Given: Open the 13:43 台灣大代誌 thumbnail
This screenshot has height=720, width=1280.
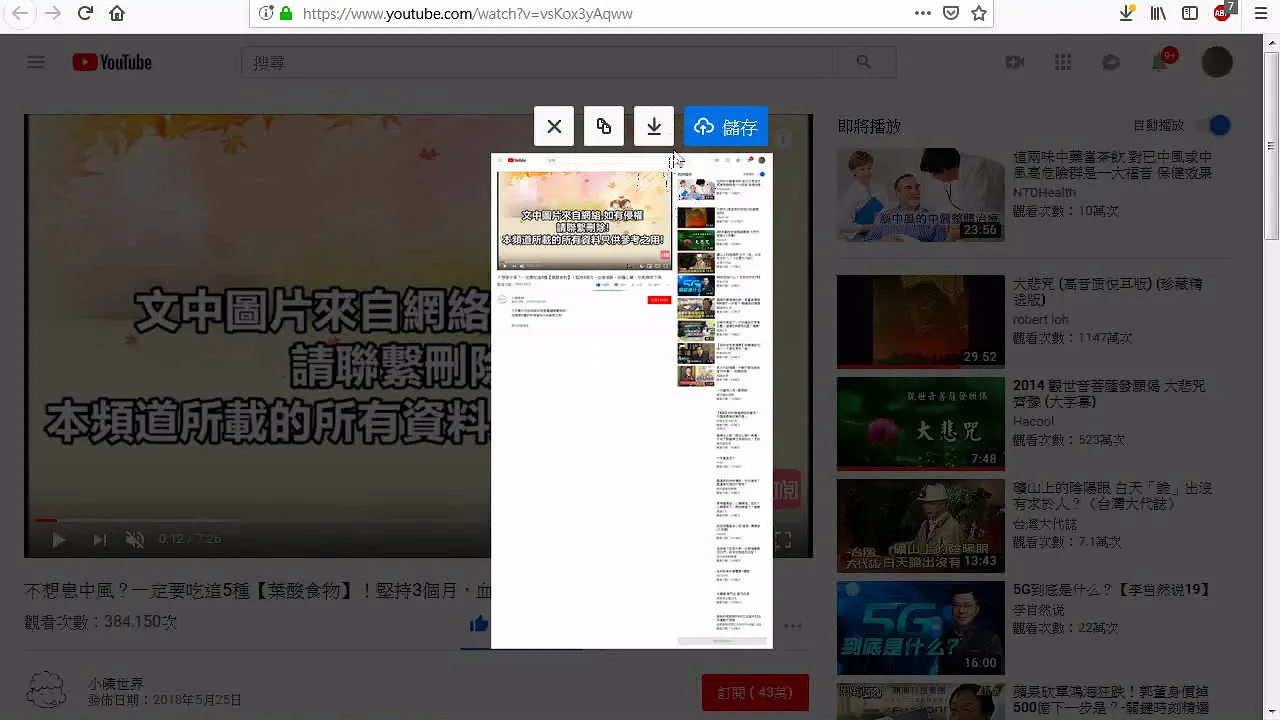Looking at the screenshot, I should (x=920, y=526).
